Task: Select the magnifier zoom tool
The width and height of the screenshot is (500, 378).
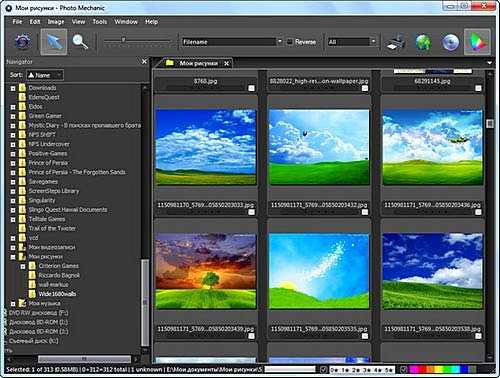Action: pyautogui.click(x=80, y=42)
